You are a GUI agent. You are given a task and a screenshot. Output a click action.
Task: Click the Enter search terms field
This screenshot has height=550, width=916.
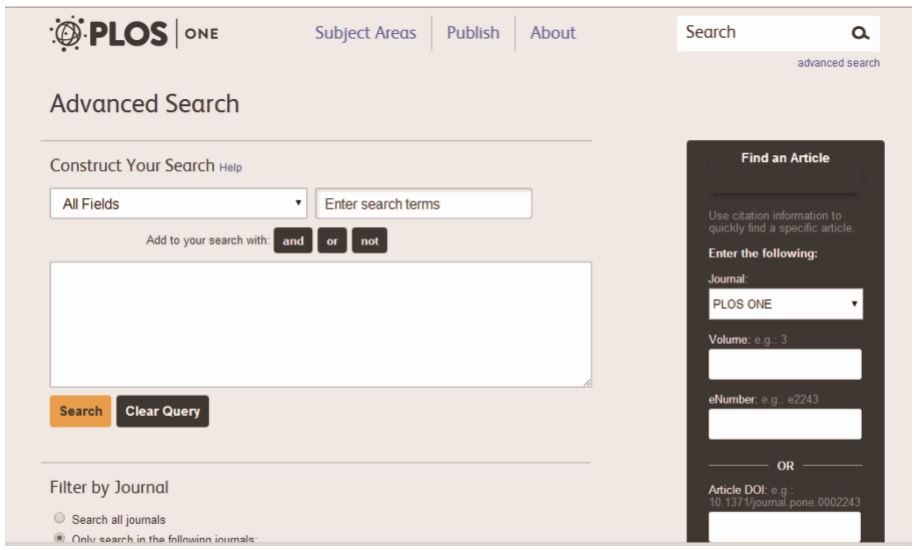424,203
